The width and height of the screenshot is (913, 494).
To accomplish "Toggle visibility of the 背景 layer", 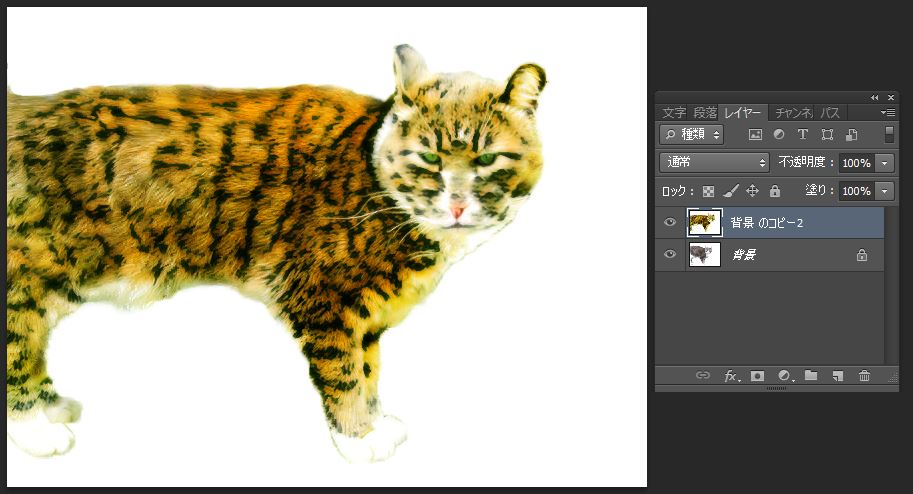I will point(670,255).
